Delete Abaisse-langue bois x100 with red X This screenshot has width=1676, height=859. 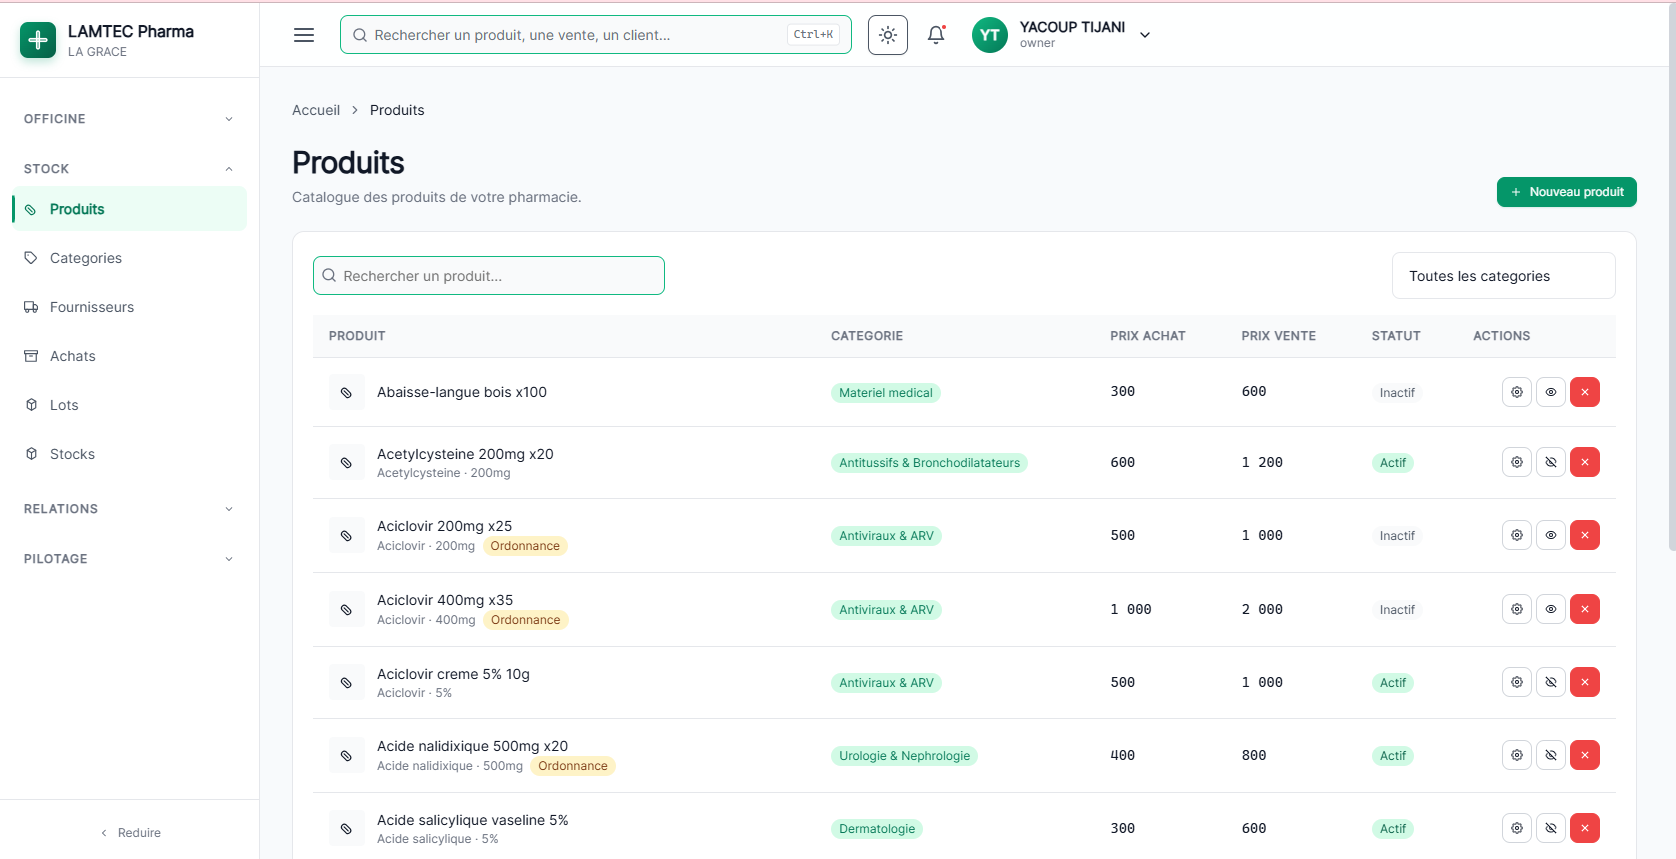(1585, 392)
